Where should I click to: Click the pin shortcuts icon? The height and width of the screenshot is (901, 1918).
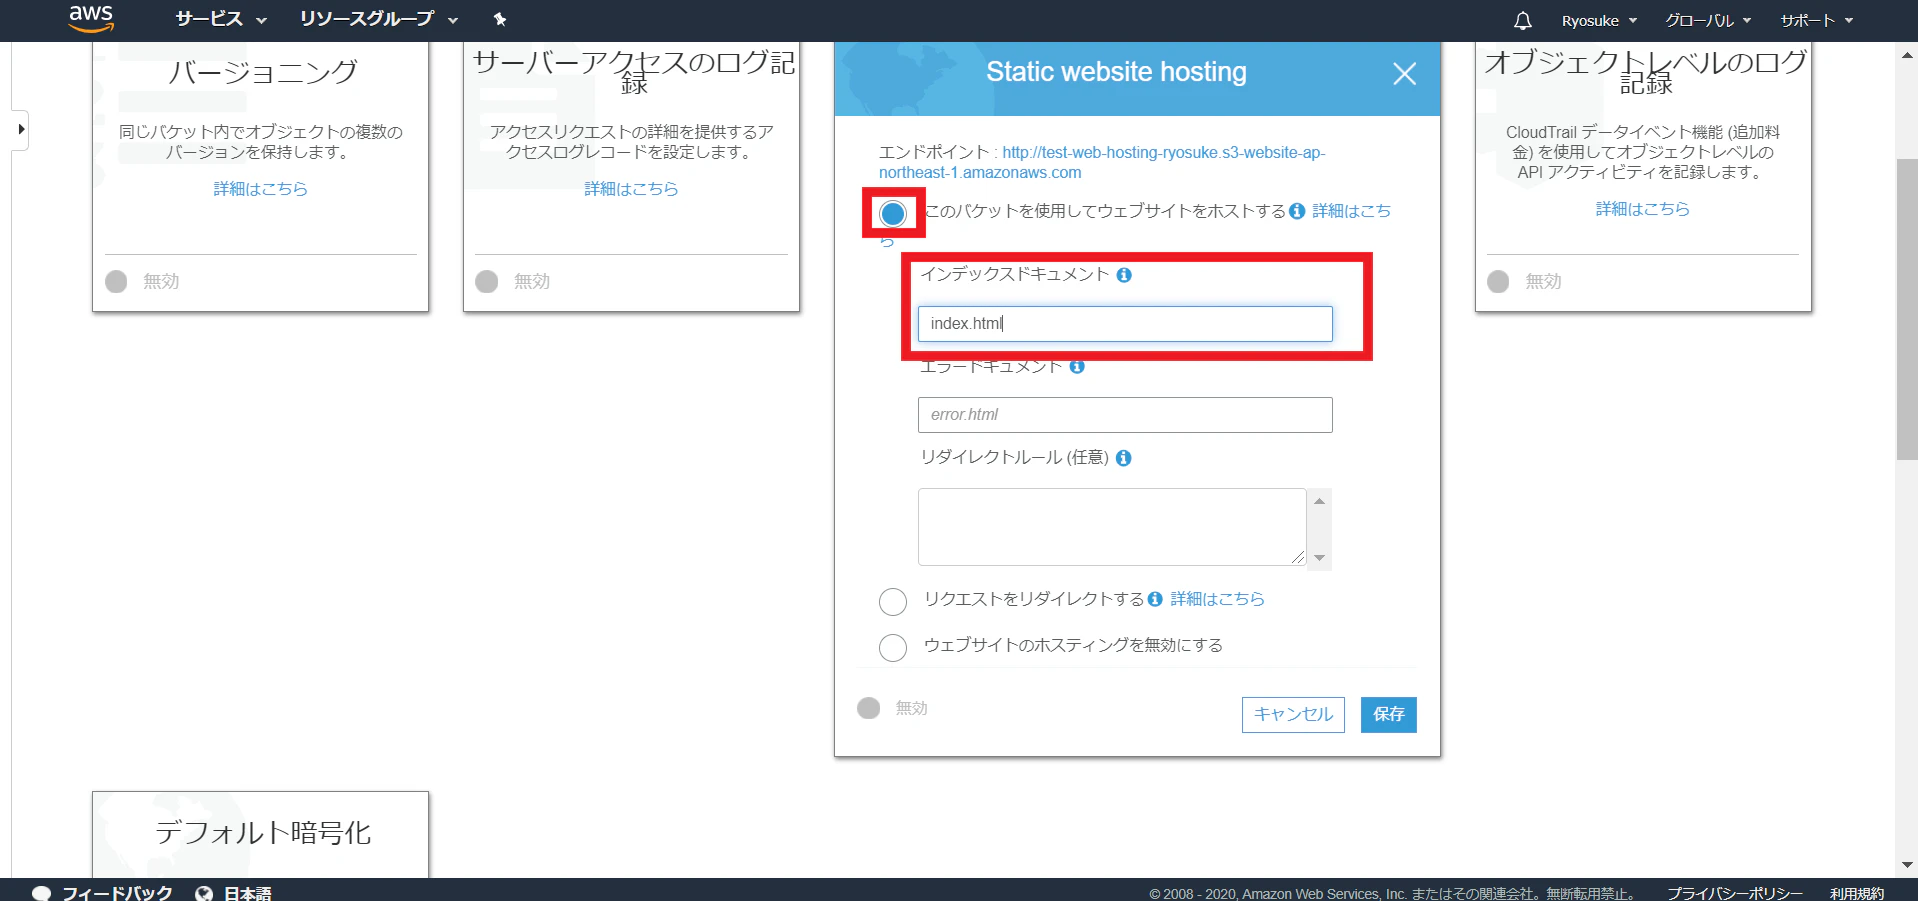point(500,19)
